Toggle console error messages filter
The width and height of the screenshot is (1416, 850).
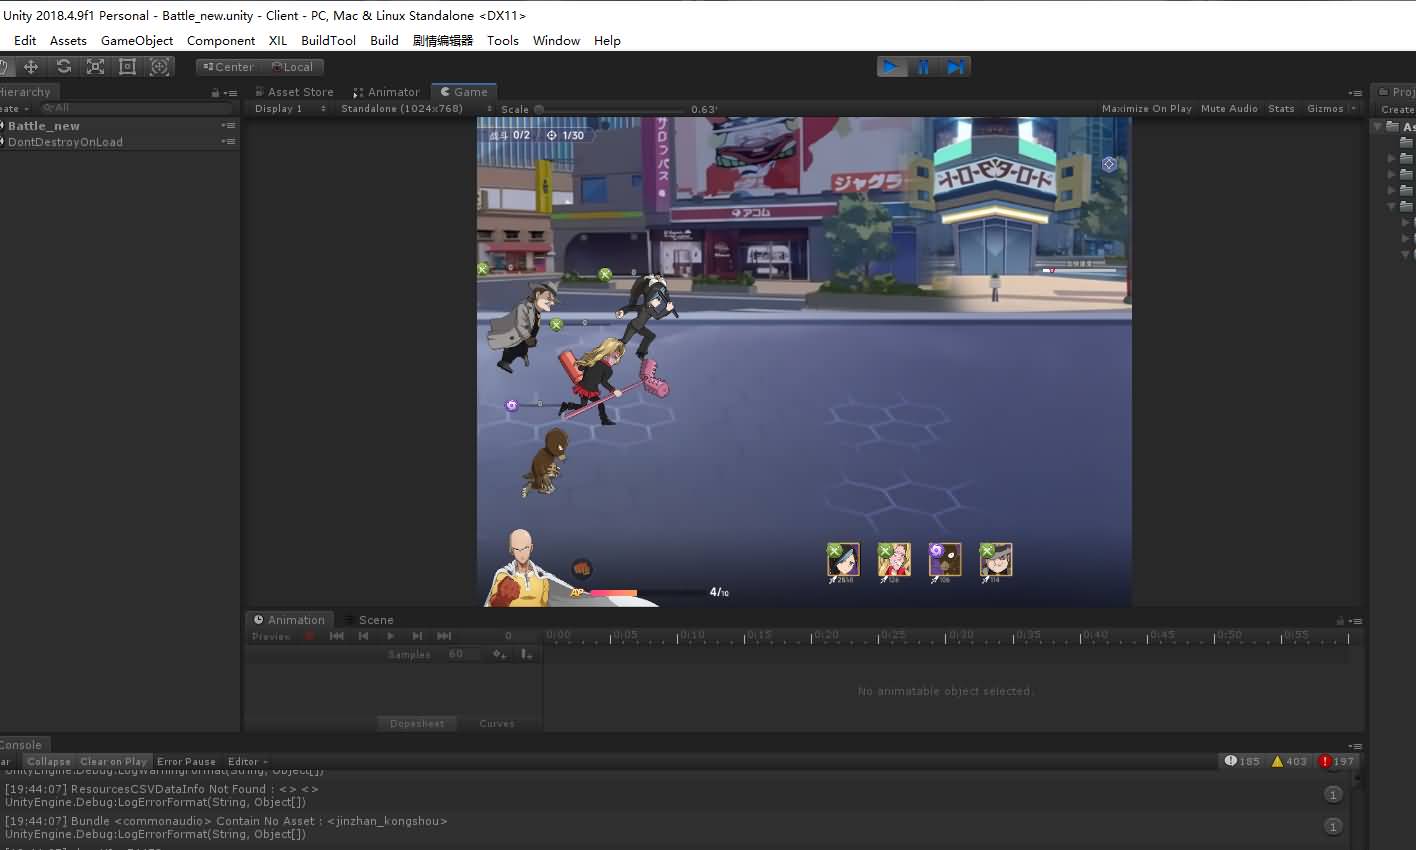coord(1335,761)
